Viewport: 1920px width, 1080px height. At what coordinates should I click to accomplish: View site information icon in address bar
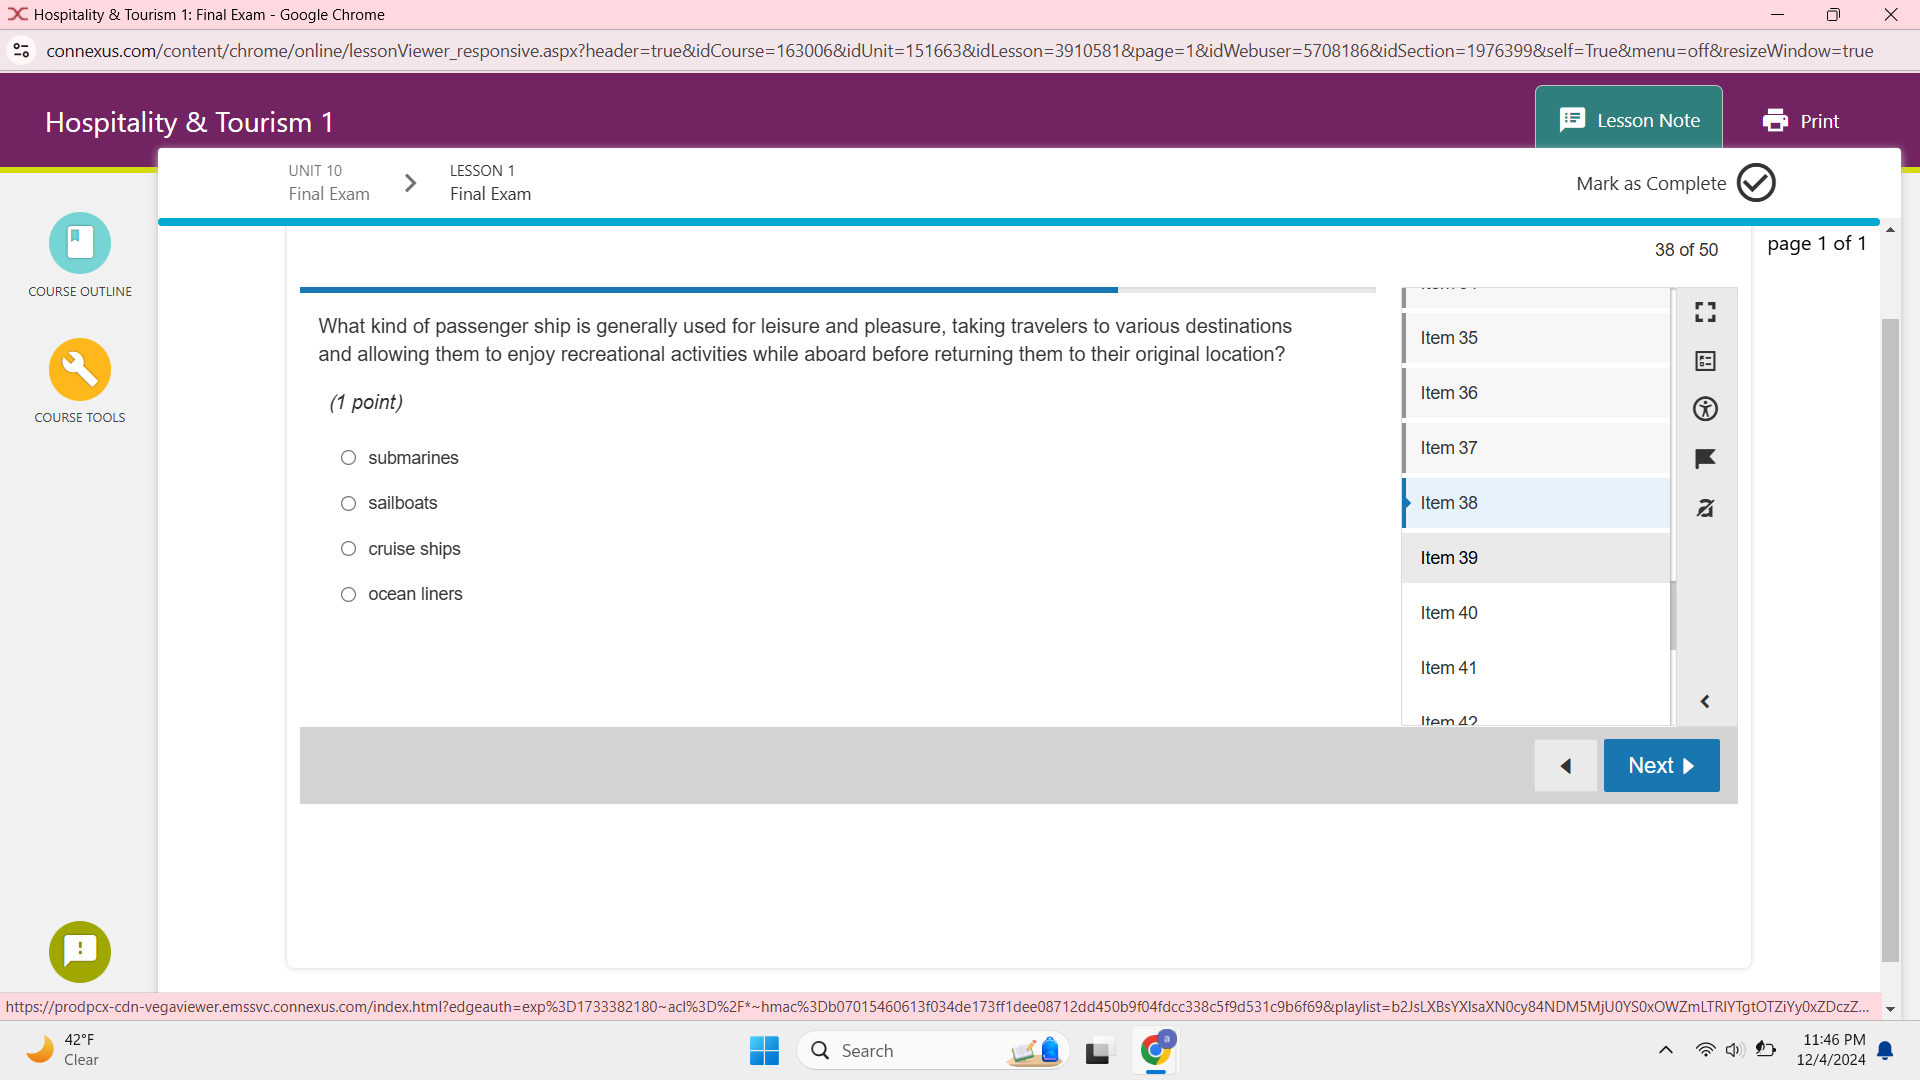[x=21, y=50]
